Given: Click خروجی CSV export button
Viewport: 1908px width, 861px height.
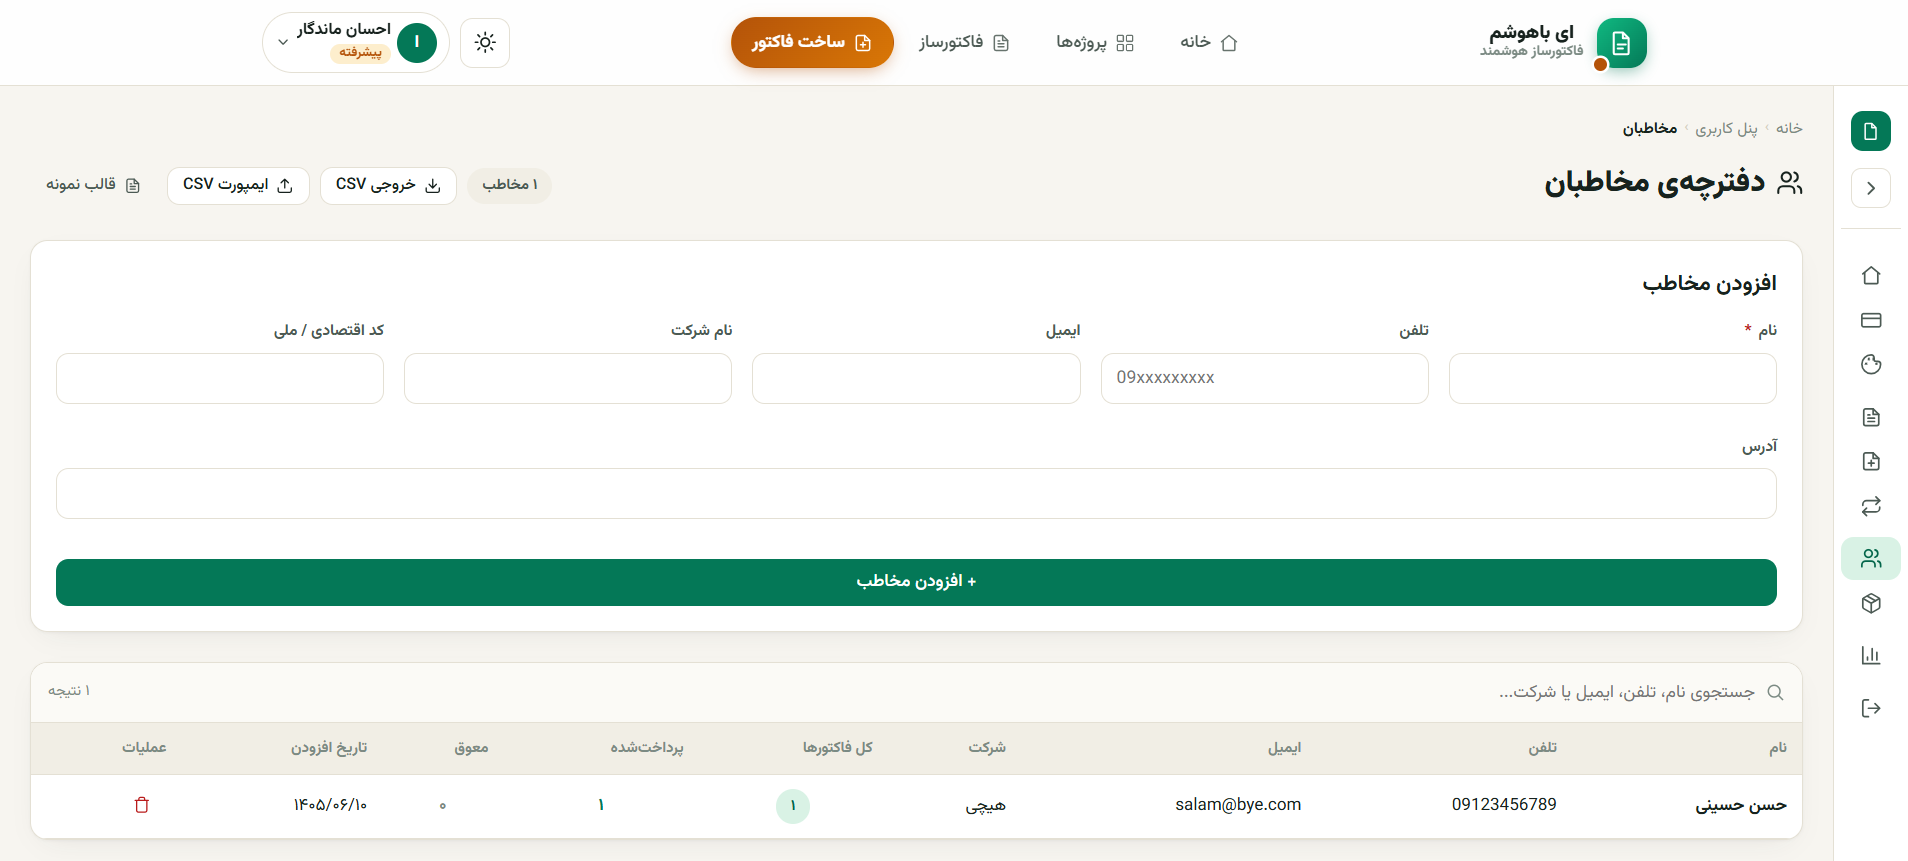Looking at the screenshot, I should (388, 185).
